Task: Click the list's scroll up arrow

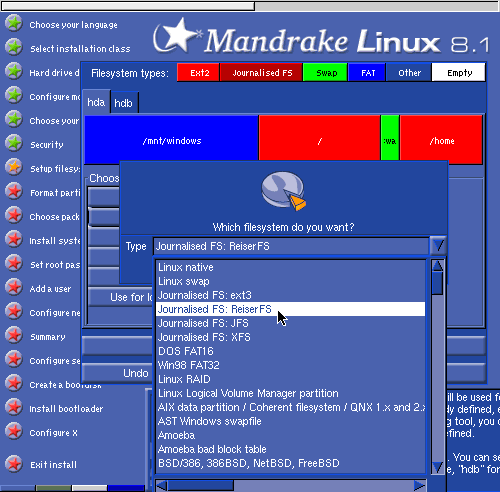Action: pos(437,265)
